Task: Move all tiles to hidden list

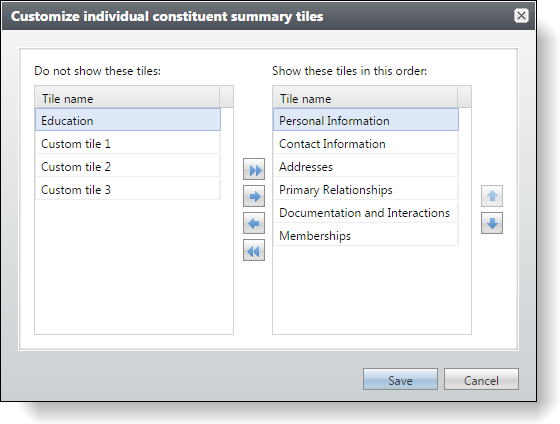Action: [x=254, y=250]
